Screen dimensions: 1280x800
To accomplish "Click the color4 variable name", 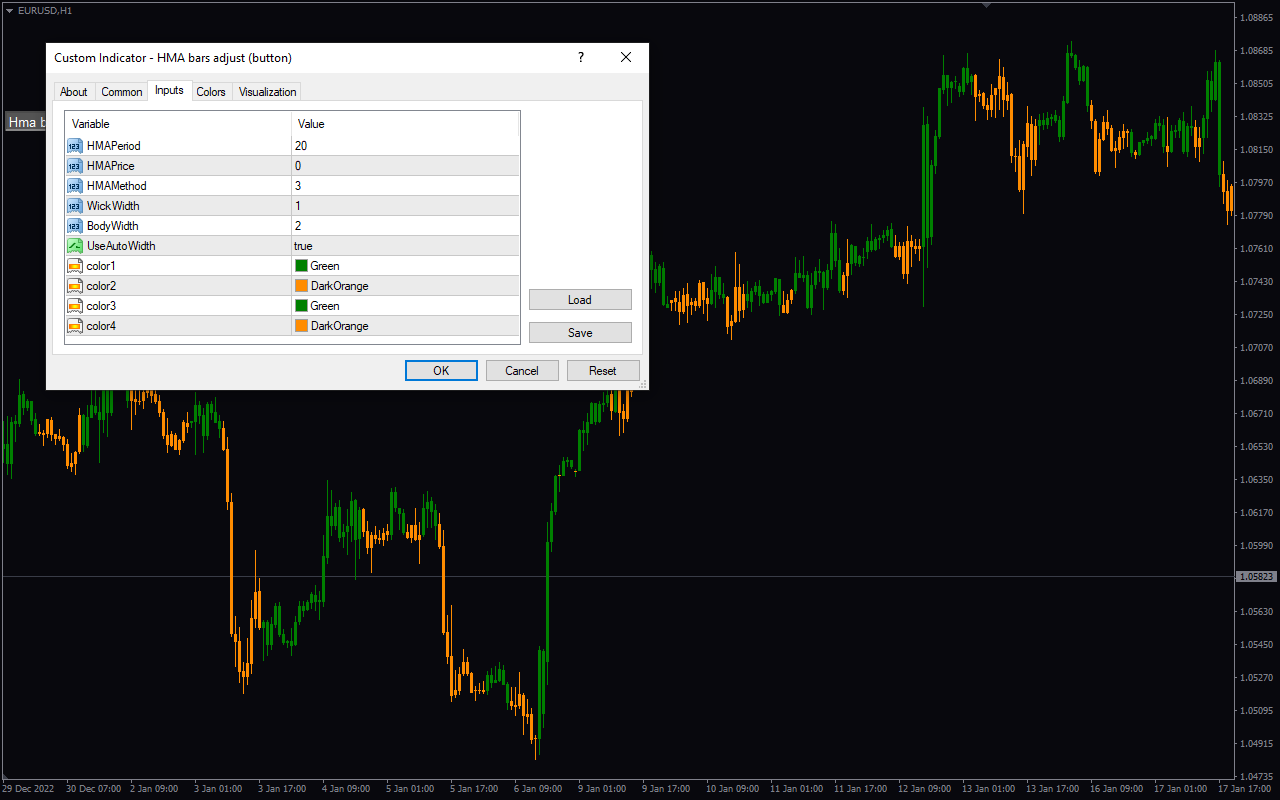I will tap(101, 326).
